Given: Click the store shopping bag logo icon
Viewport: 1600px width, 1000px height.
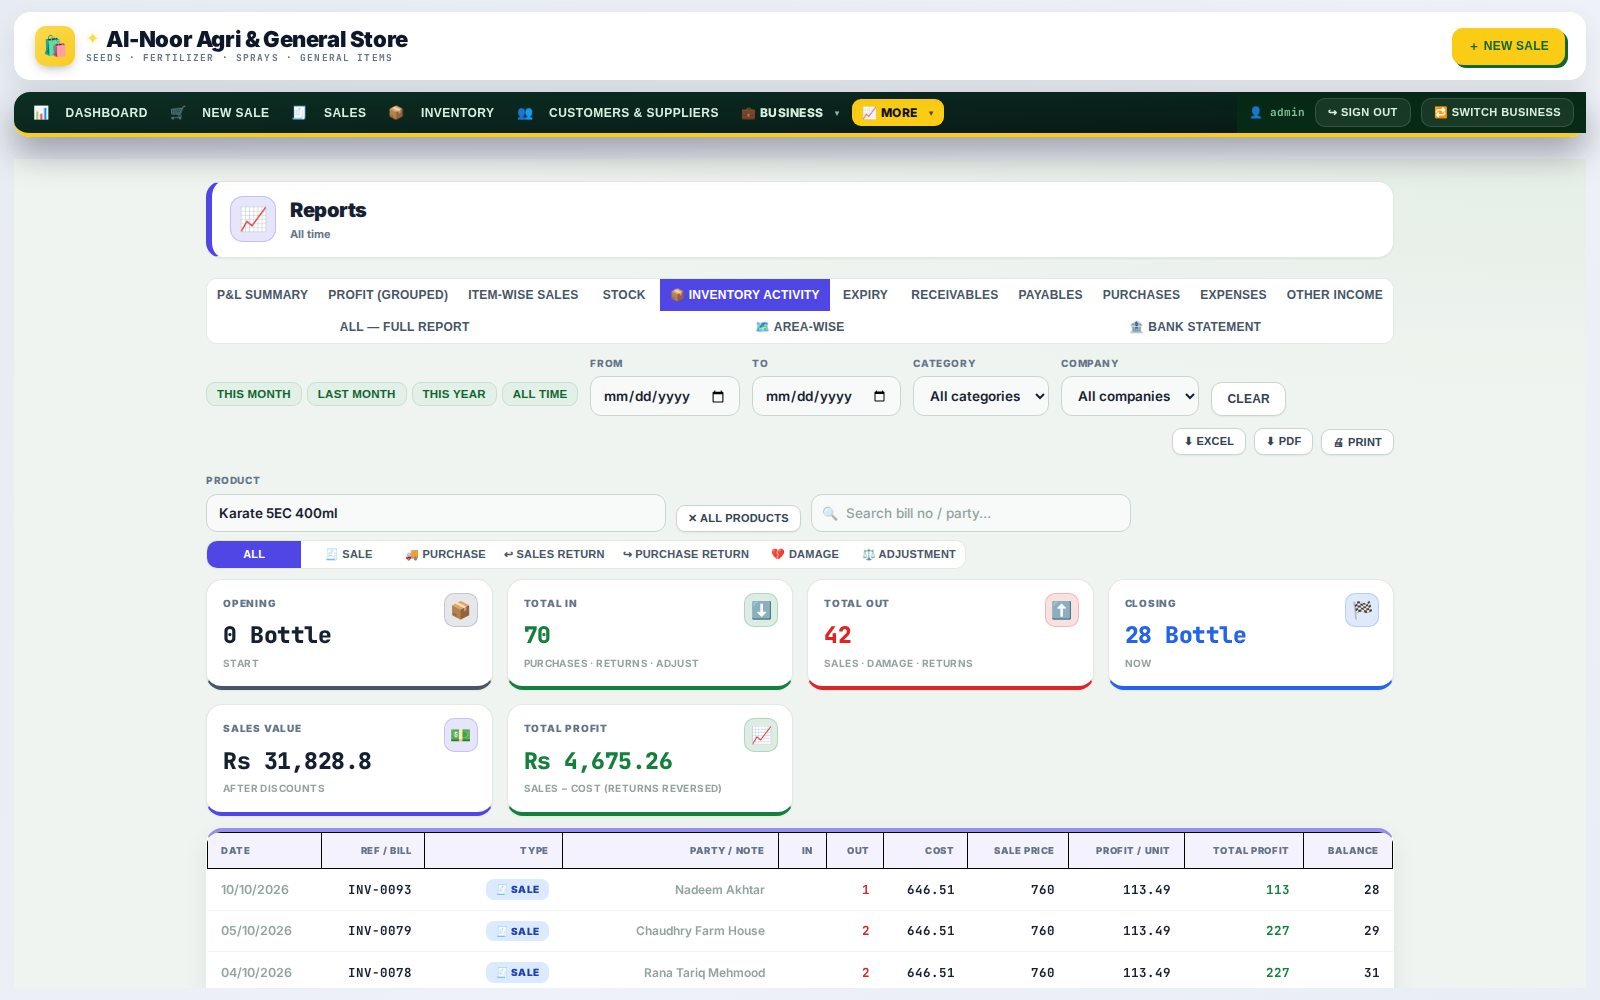Looking at the screenshot, I should [55, 46].
